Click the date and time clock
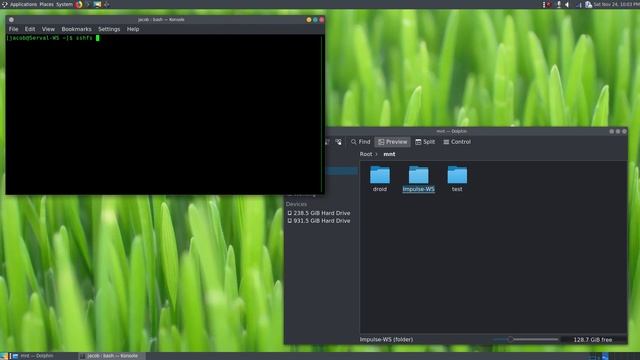The width and height of the screenshot is (640, 360). pyautogui.click(x=616, y=4)
